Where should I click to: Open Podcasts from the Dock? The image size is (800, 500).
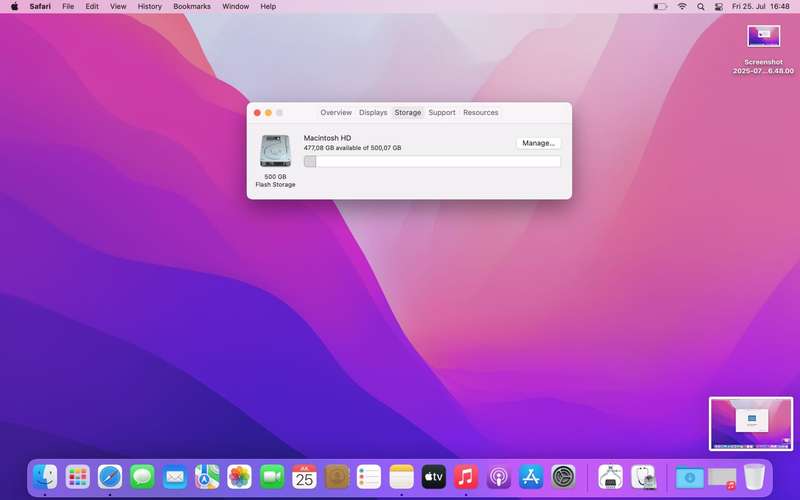point(498,477)
